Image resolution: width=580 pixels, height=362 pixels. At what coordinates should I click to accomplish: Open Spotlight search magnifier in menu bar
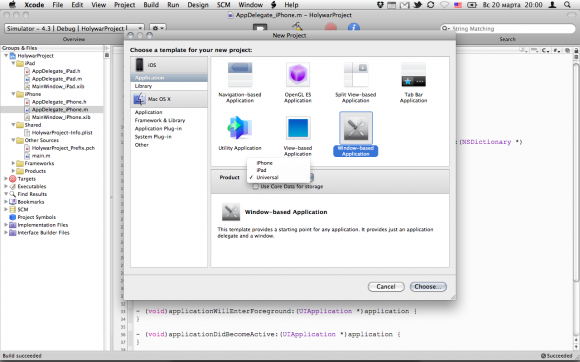(x=567, y=5)
